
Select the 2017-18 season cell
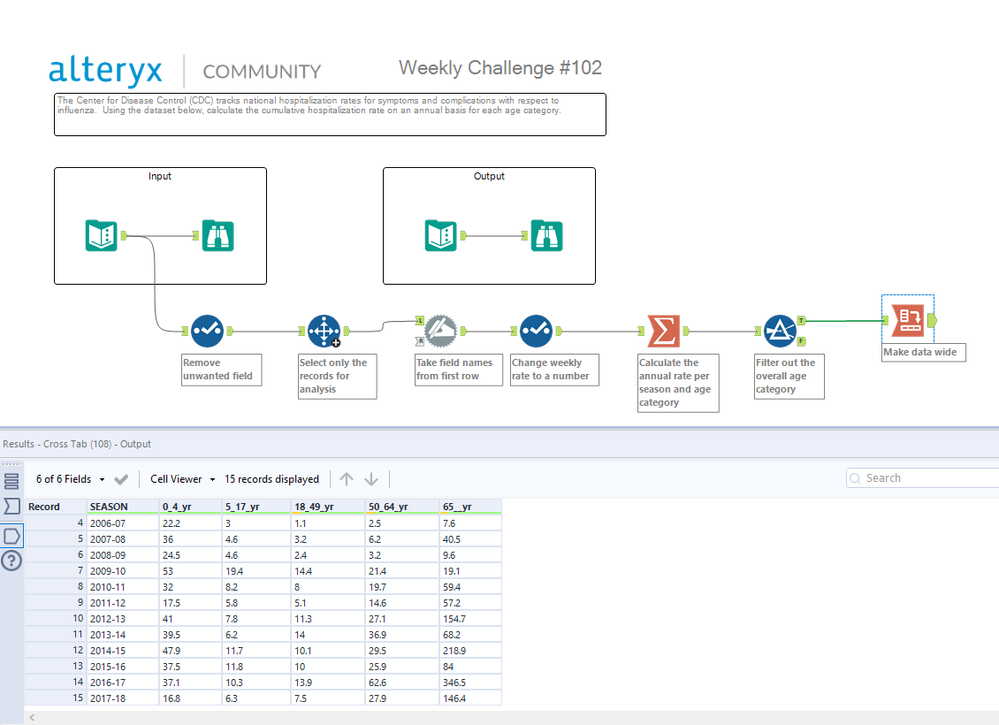coord(123,698)
